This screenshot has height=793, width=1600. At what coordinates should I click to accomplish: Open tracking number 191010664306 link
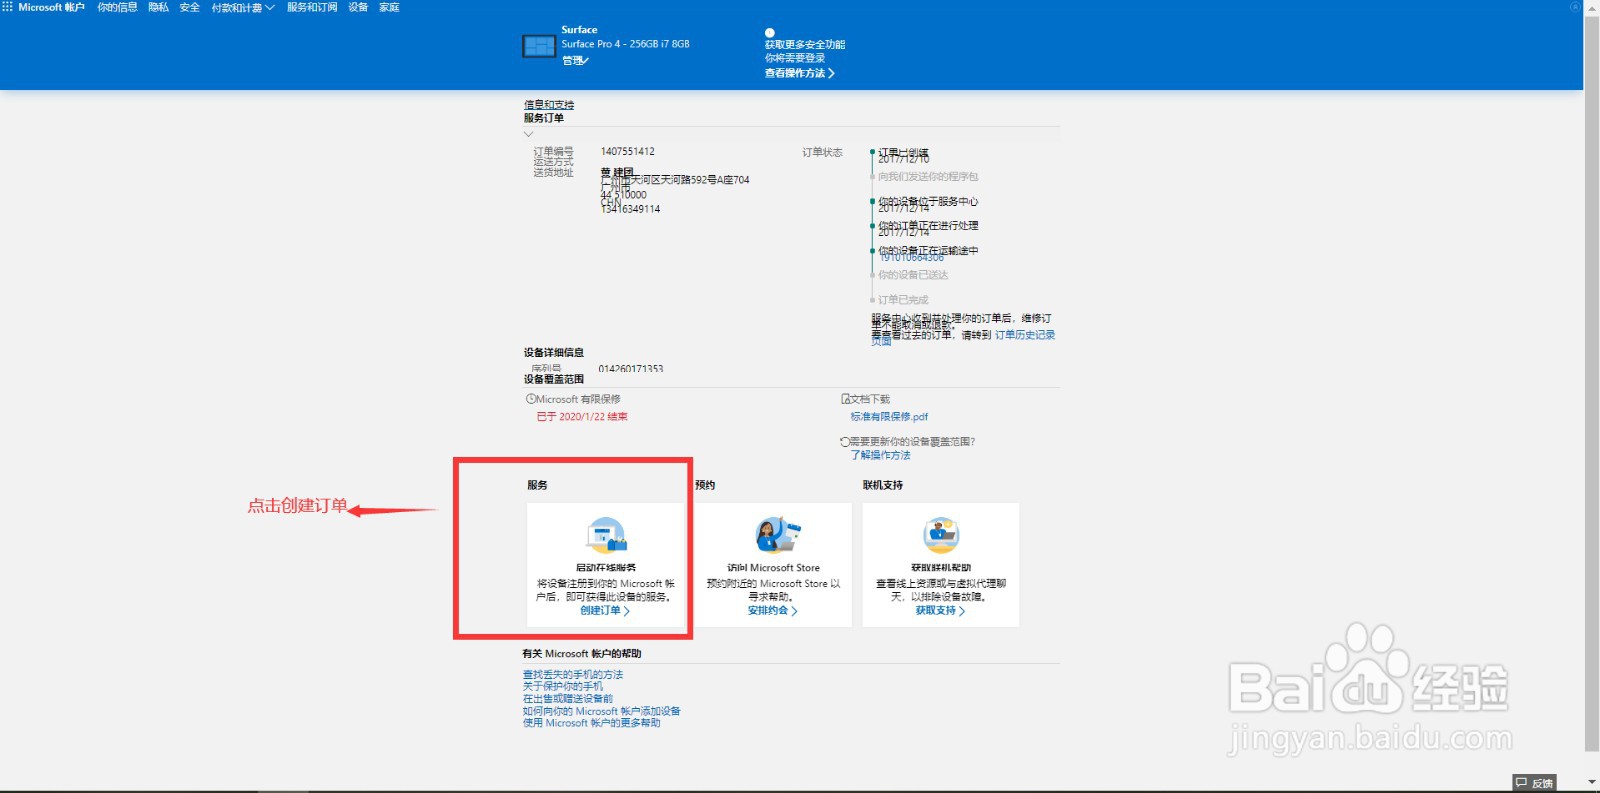[911, 258]
